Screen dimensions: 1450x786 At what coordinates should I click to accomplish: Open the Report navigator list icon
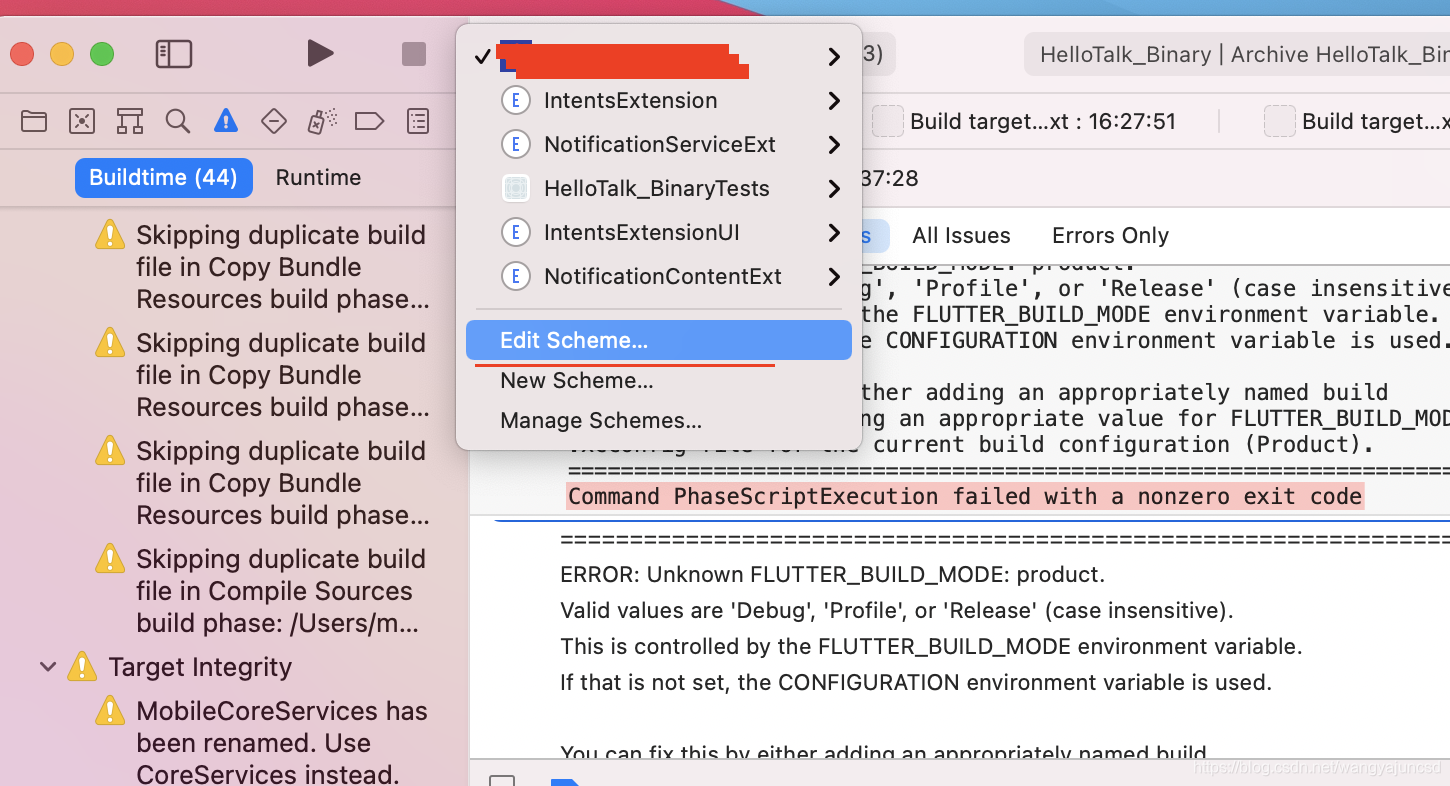[418, 122]
